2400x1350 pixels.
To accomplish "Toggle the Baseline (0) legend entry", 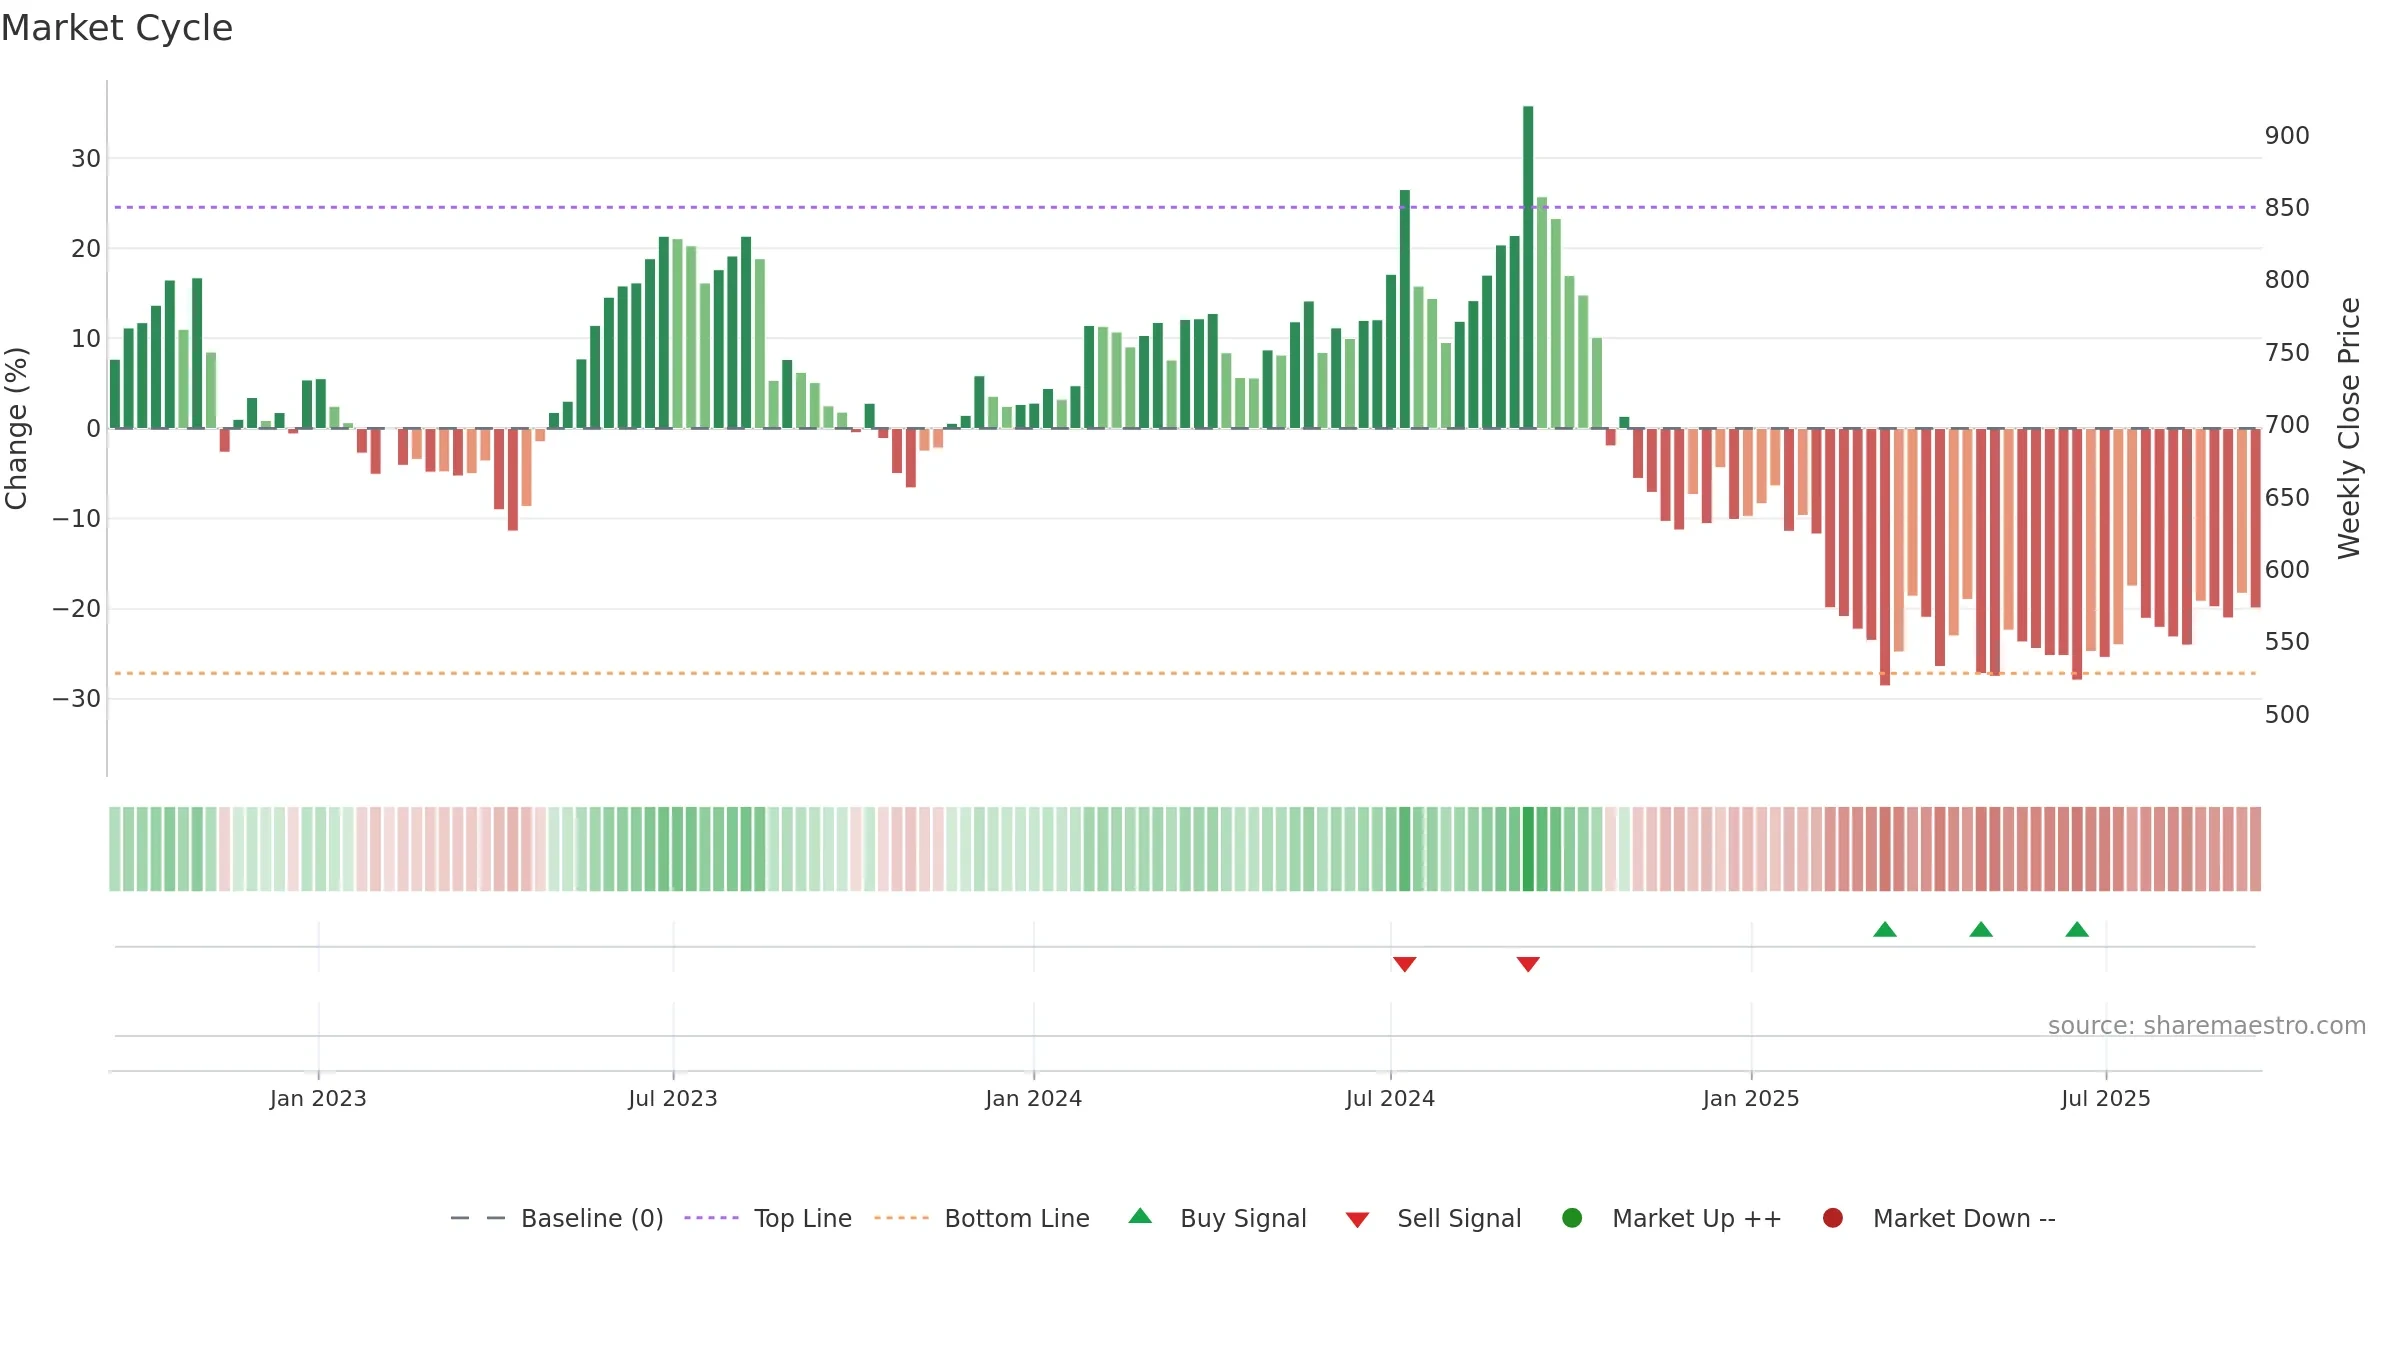I will (557, 1218).
